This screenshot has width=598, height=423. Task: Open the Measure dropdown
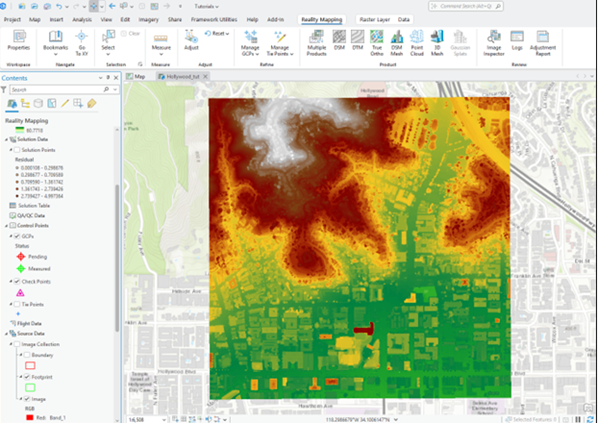[x=161, y=54]
